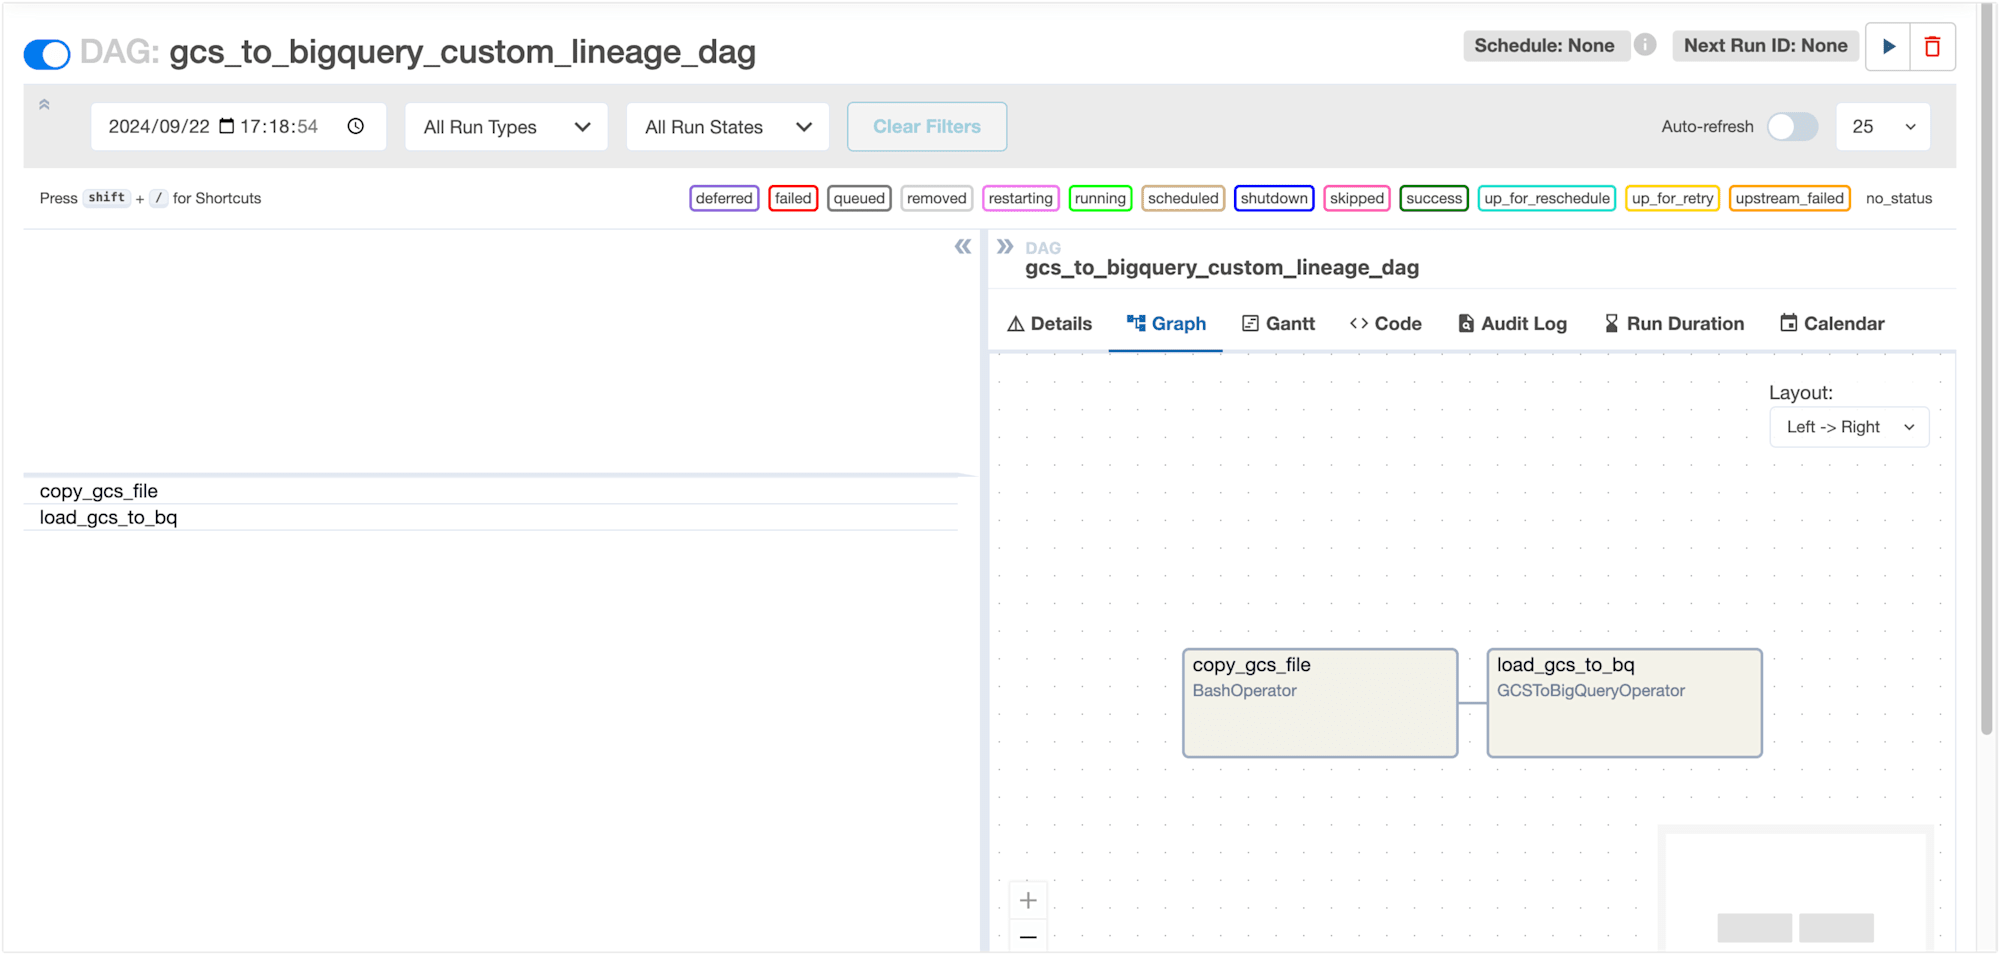Open the All Run States dropdown
The height and width of the screenshot is (955, 2000).
tap(728, 127)
